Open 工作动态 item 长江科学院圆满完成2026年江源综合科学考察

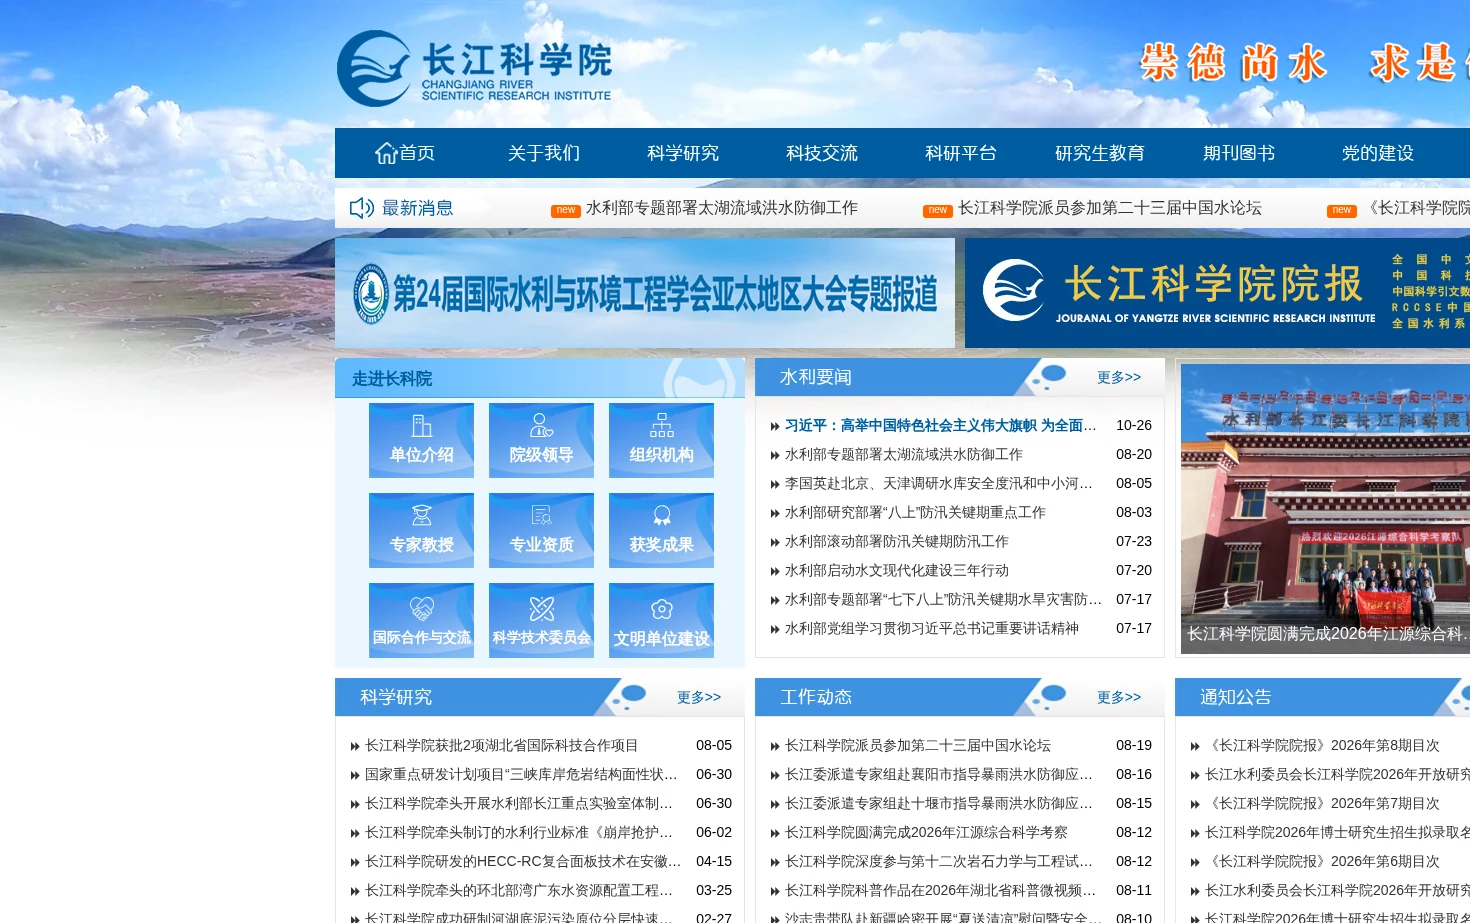(926, 832)
